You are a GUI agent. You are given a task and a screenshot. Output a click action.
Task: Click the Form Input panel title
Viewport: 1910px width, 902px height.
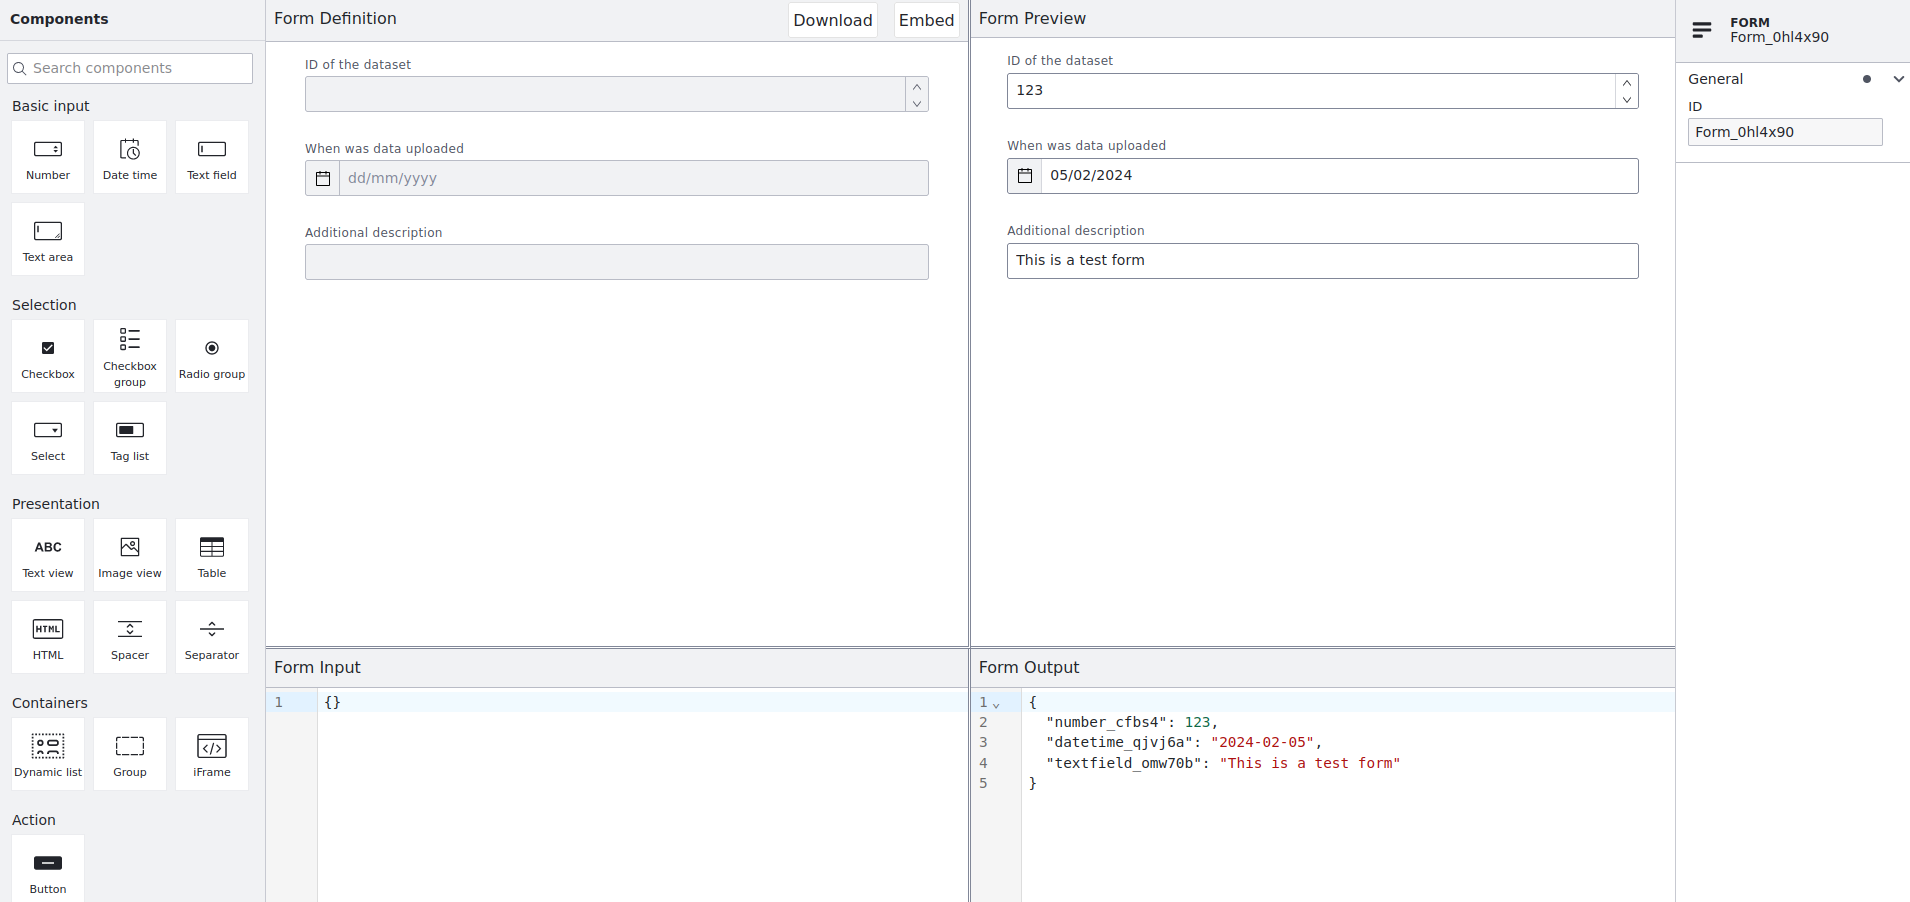tap(317, 668)
